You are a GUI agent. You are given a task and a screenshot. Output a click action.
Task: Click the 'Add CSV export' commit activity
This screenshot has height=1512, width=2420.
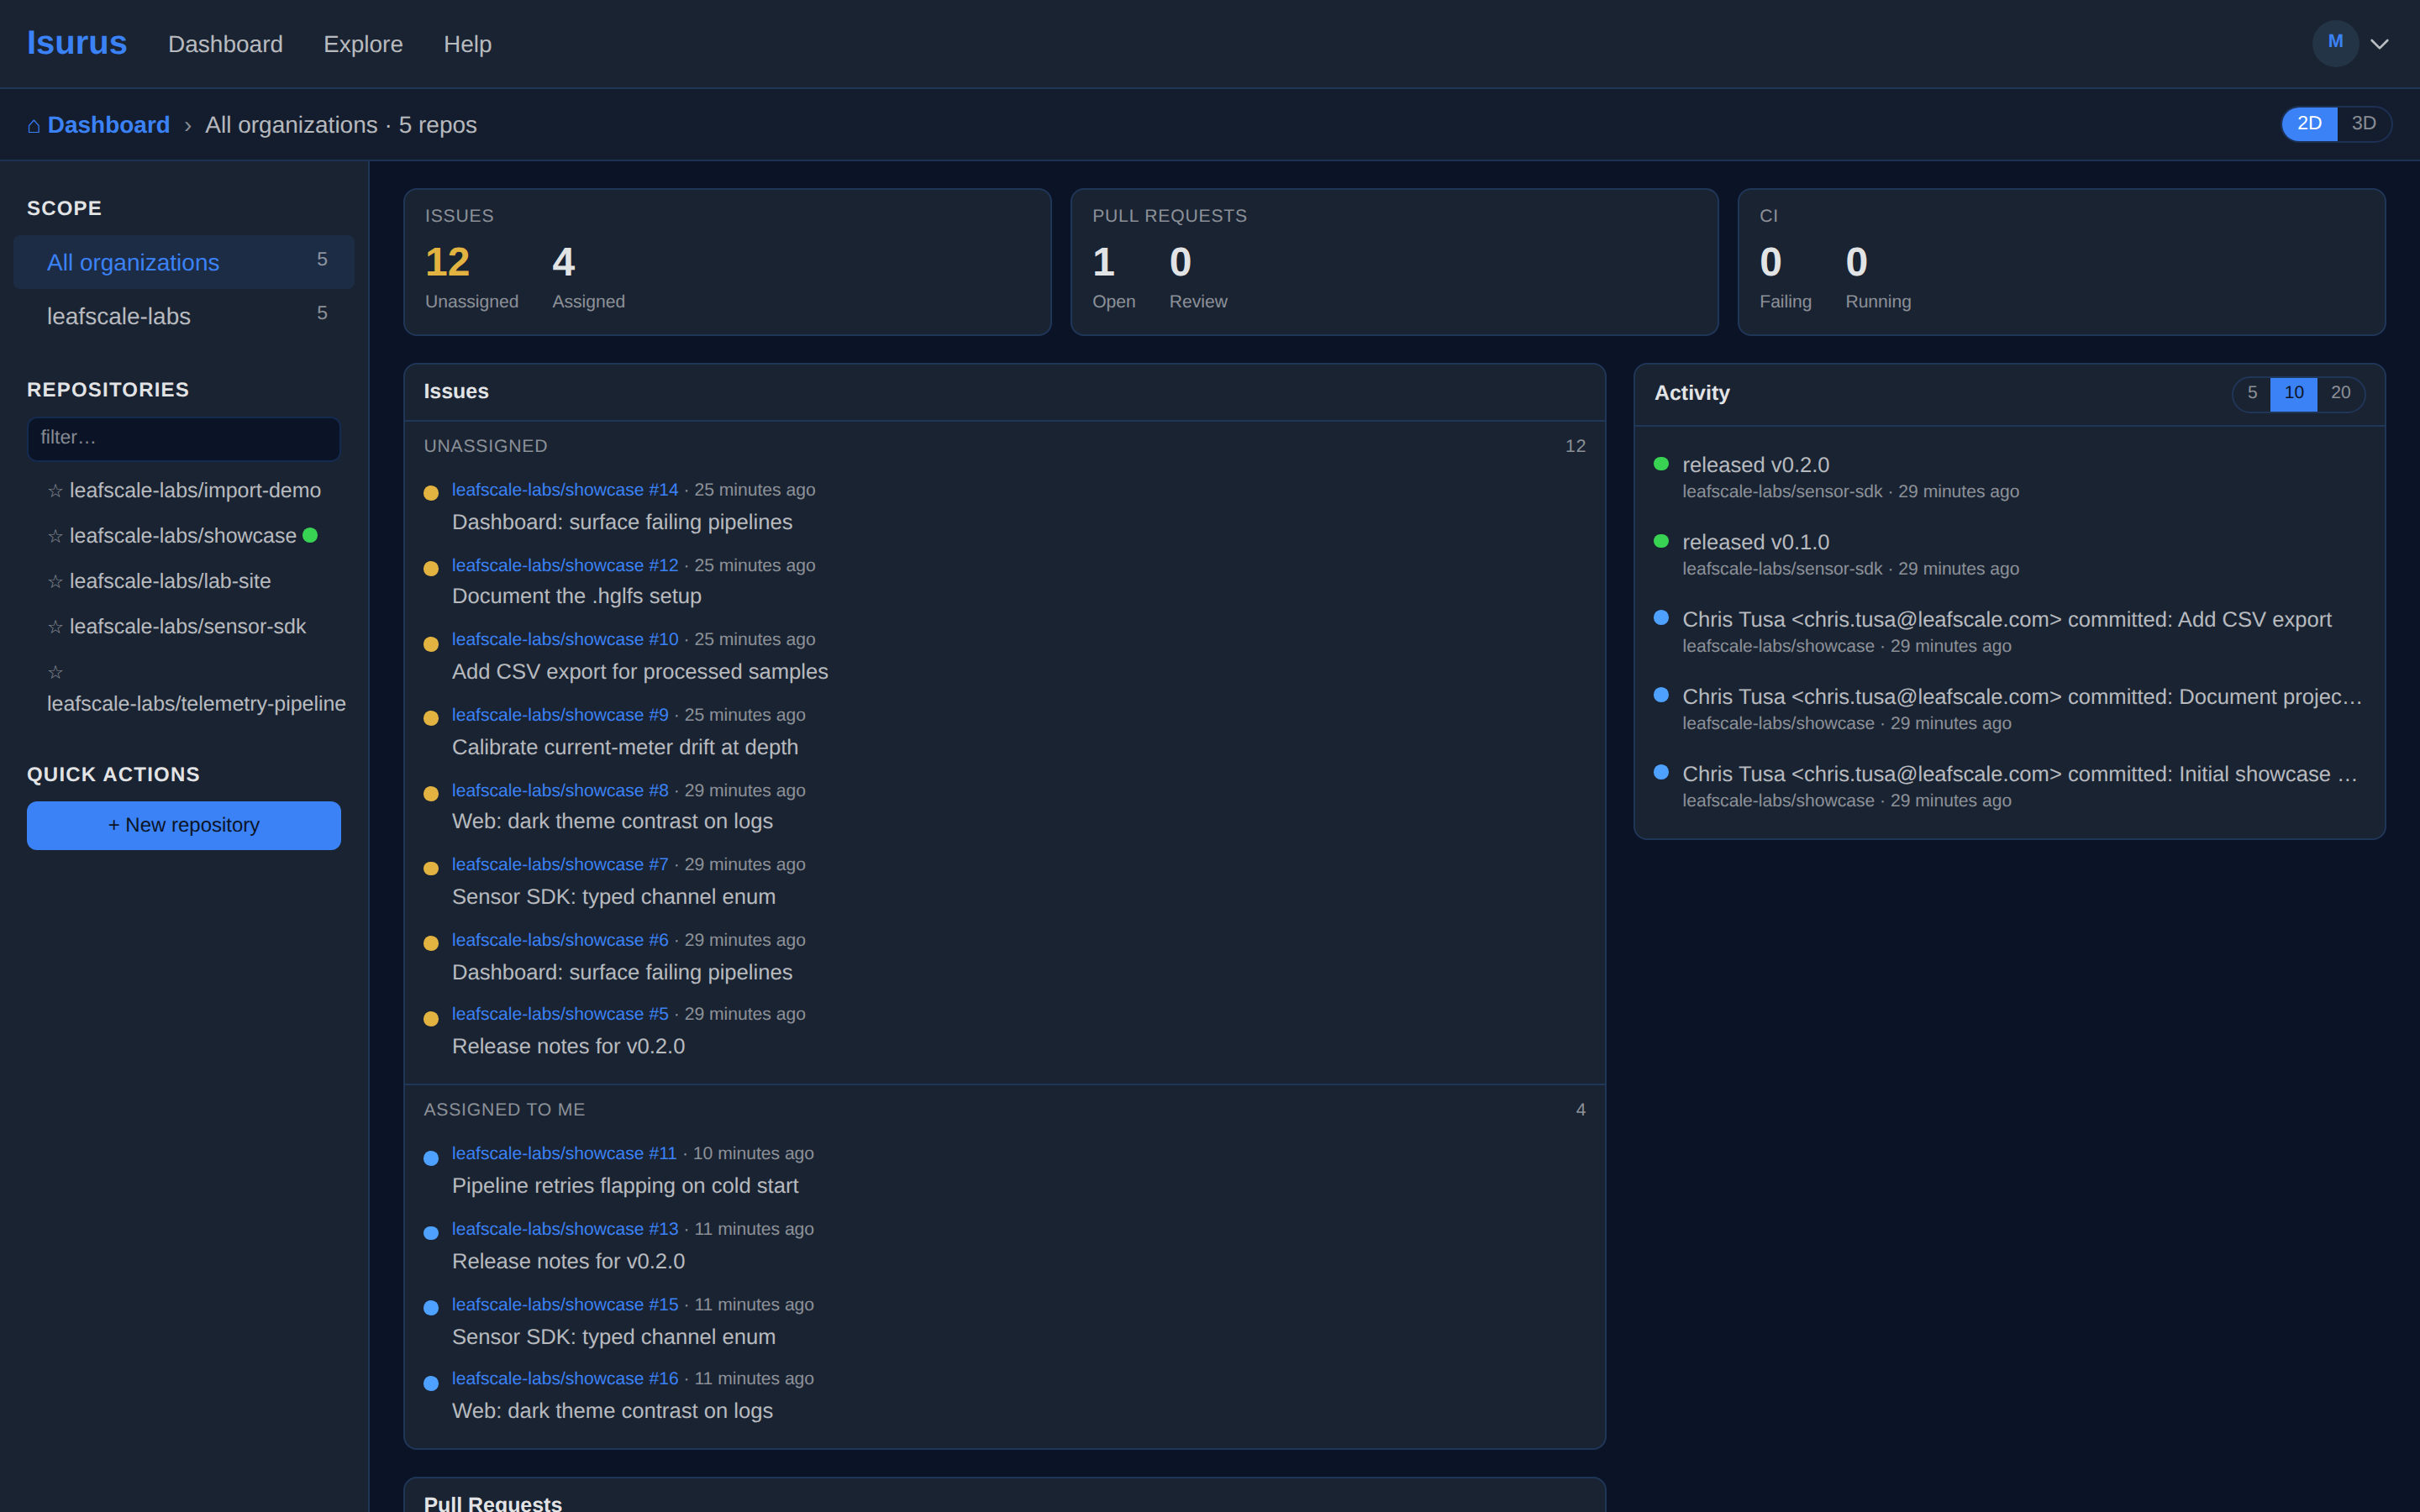2006,620
